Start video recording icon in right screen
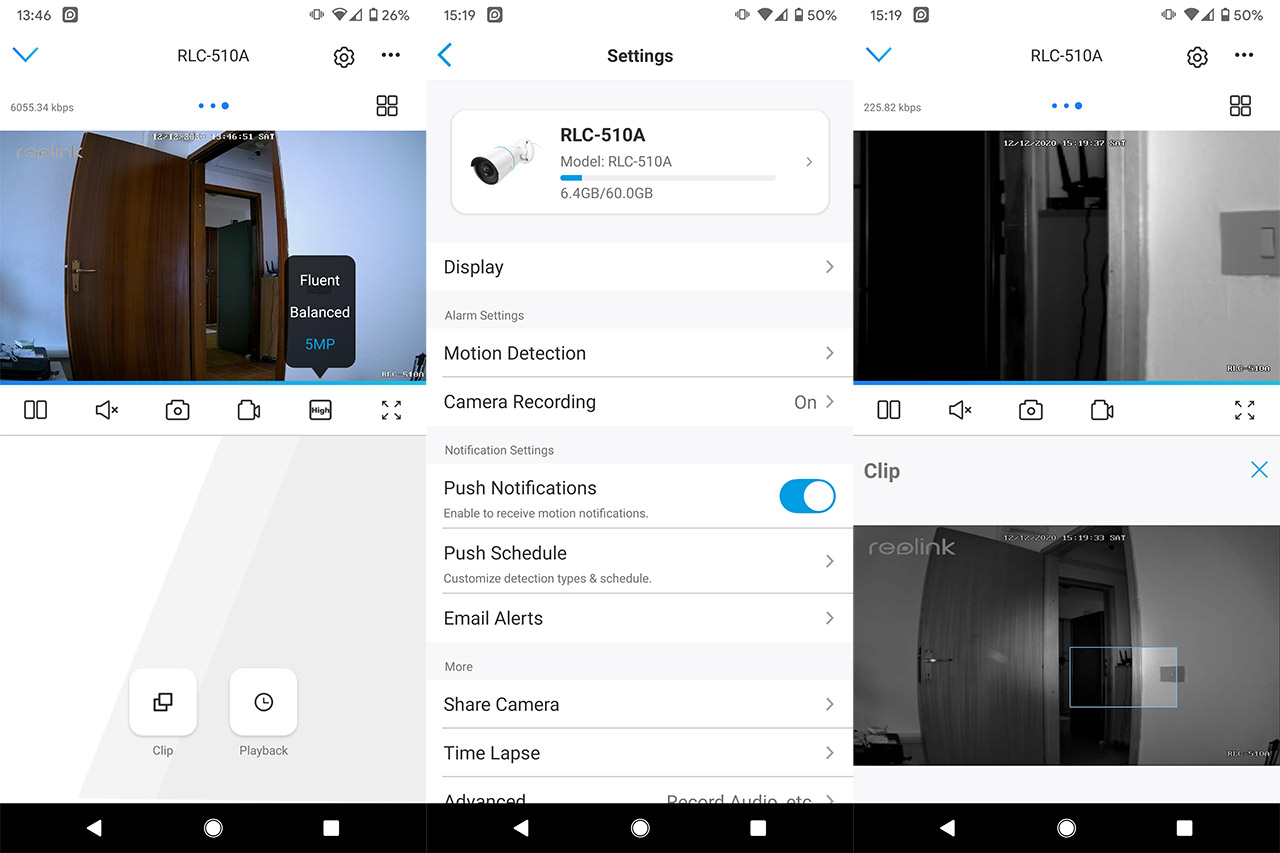Image resolution: width=1280 pixels, height=853 pixels. tap(1102, 410)
